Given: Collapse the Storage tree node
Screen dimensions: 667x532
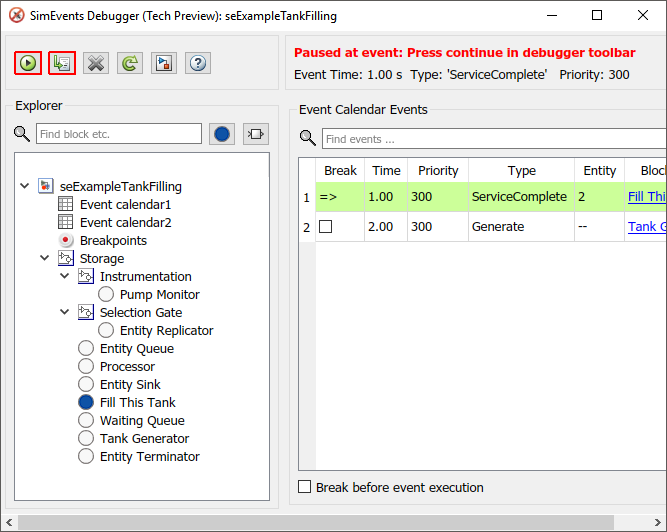Looking at the screenshot, I should (x=45, y=258).
